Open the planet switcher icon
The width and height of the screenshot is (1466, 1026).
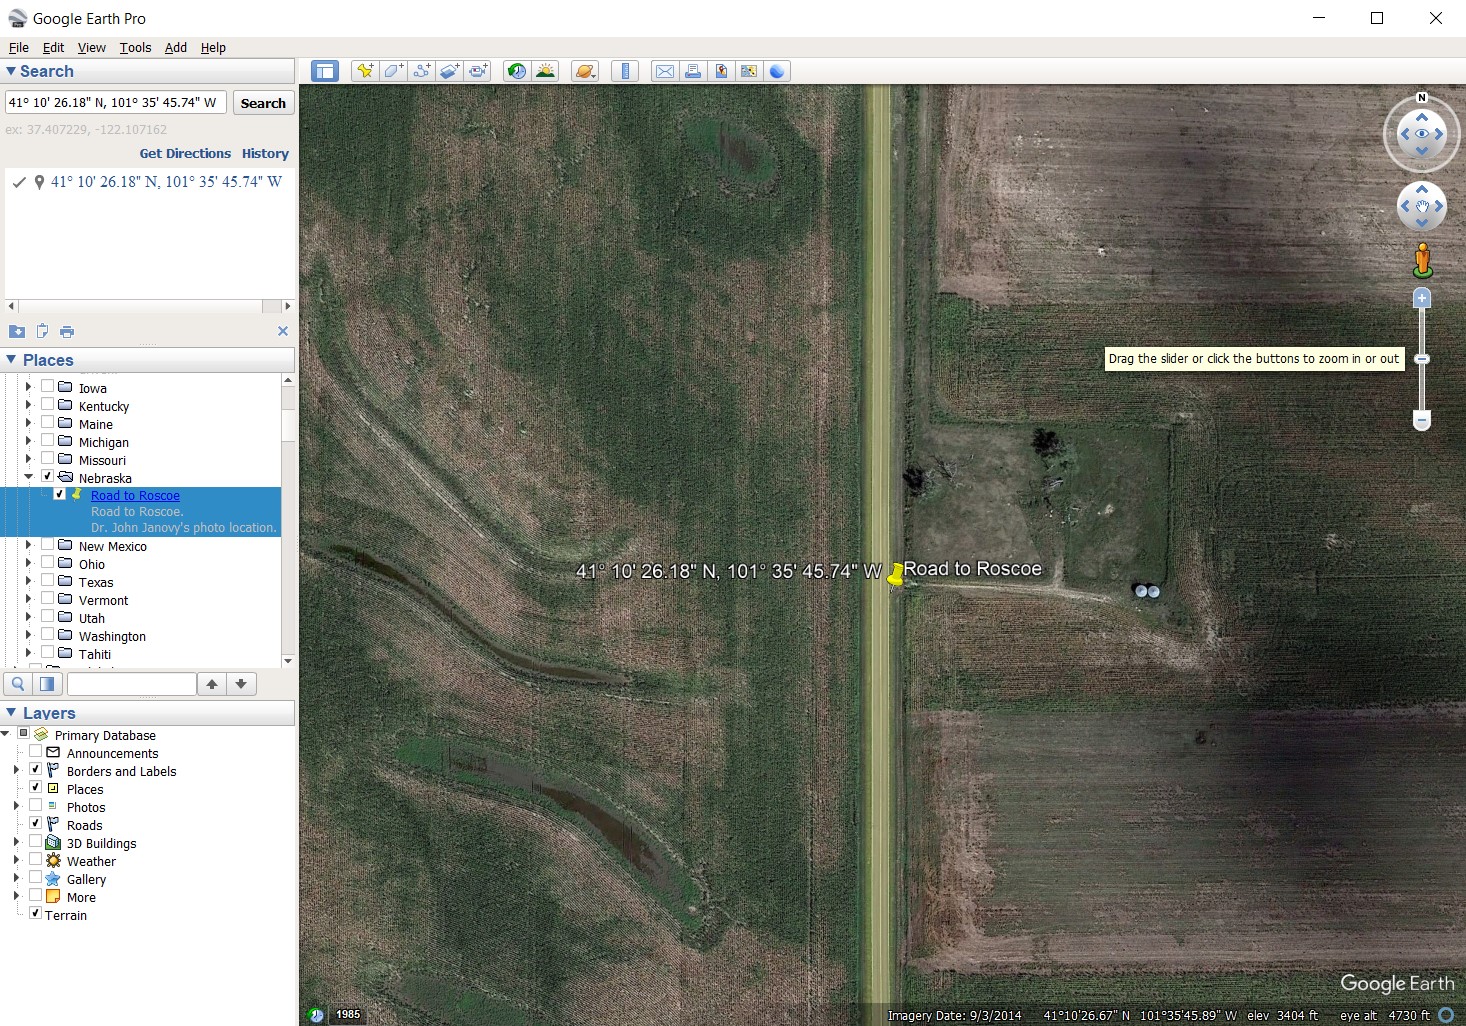(585, 71)
